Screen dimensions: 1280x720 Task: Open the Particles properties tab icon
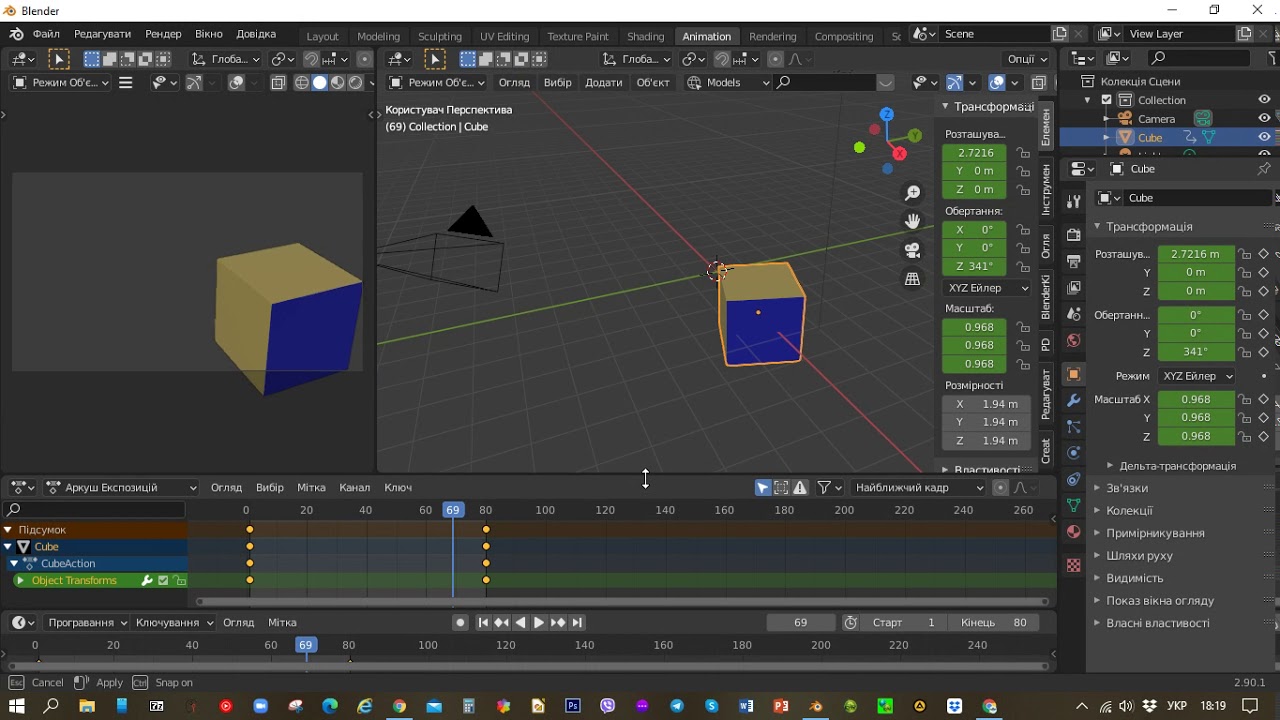[x=1074, y=427]
